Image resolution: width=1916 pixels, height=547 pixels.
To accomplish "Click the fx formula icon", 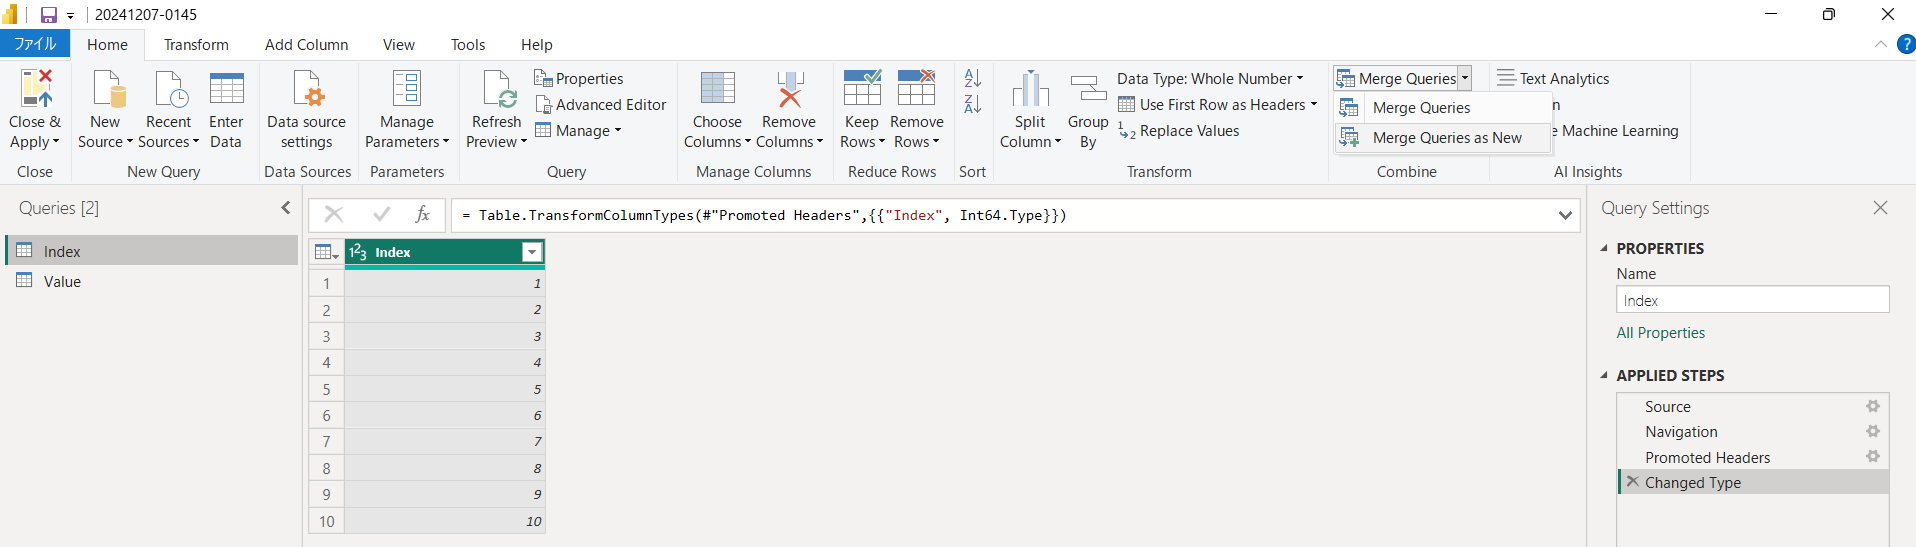I will point(422,214).
